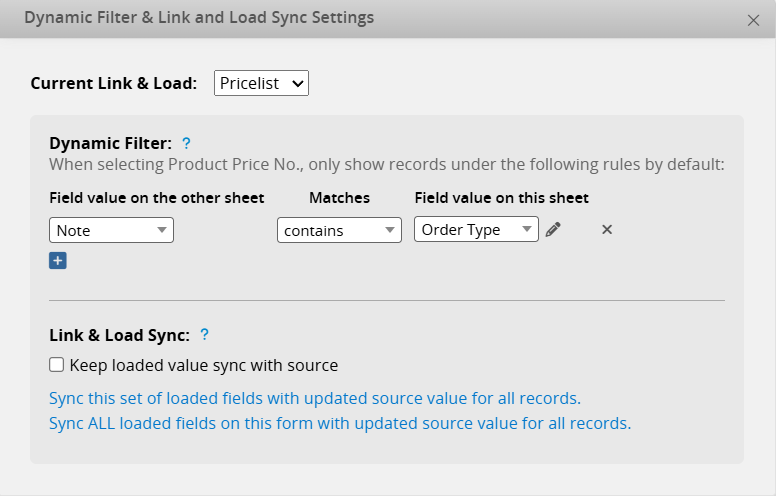The height and width of the screenshot is (496, 776).
Task: Add a new filter rule with plus icon
Action: pos(58,261)
